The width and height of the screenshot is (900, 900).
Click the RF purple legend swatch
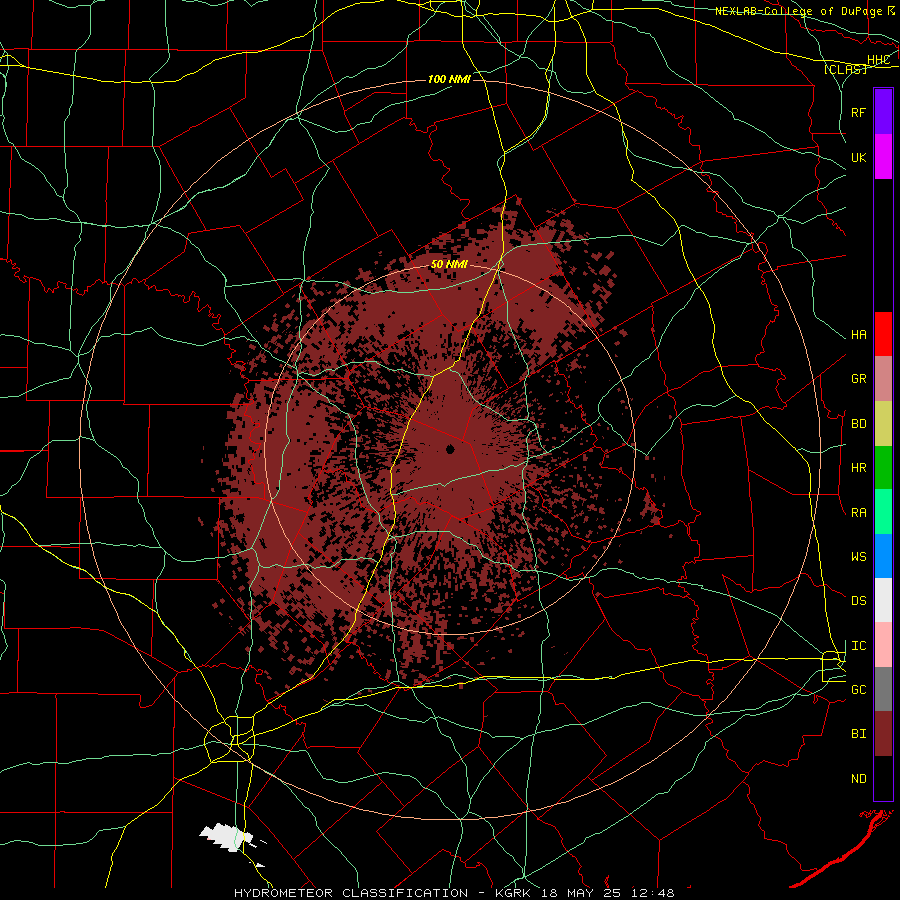[883, 112]
